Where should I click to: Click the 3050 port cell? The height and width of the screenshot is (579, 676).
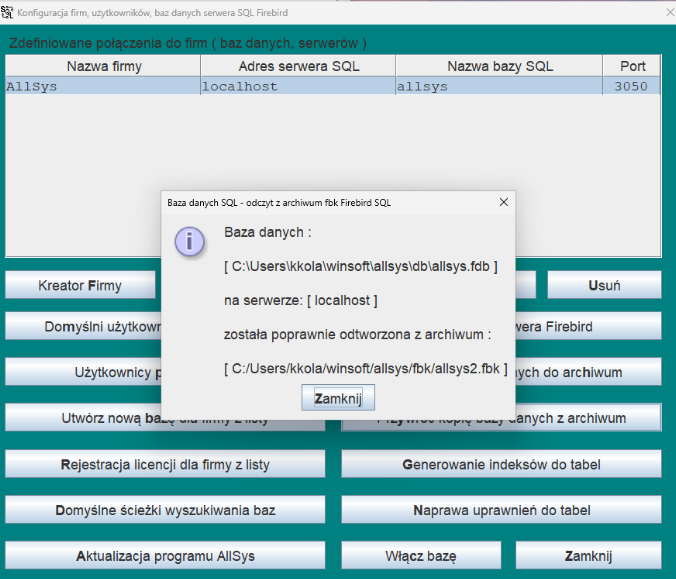(x=631, y=86)
